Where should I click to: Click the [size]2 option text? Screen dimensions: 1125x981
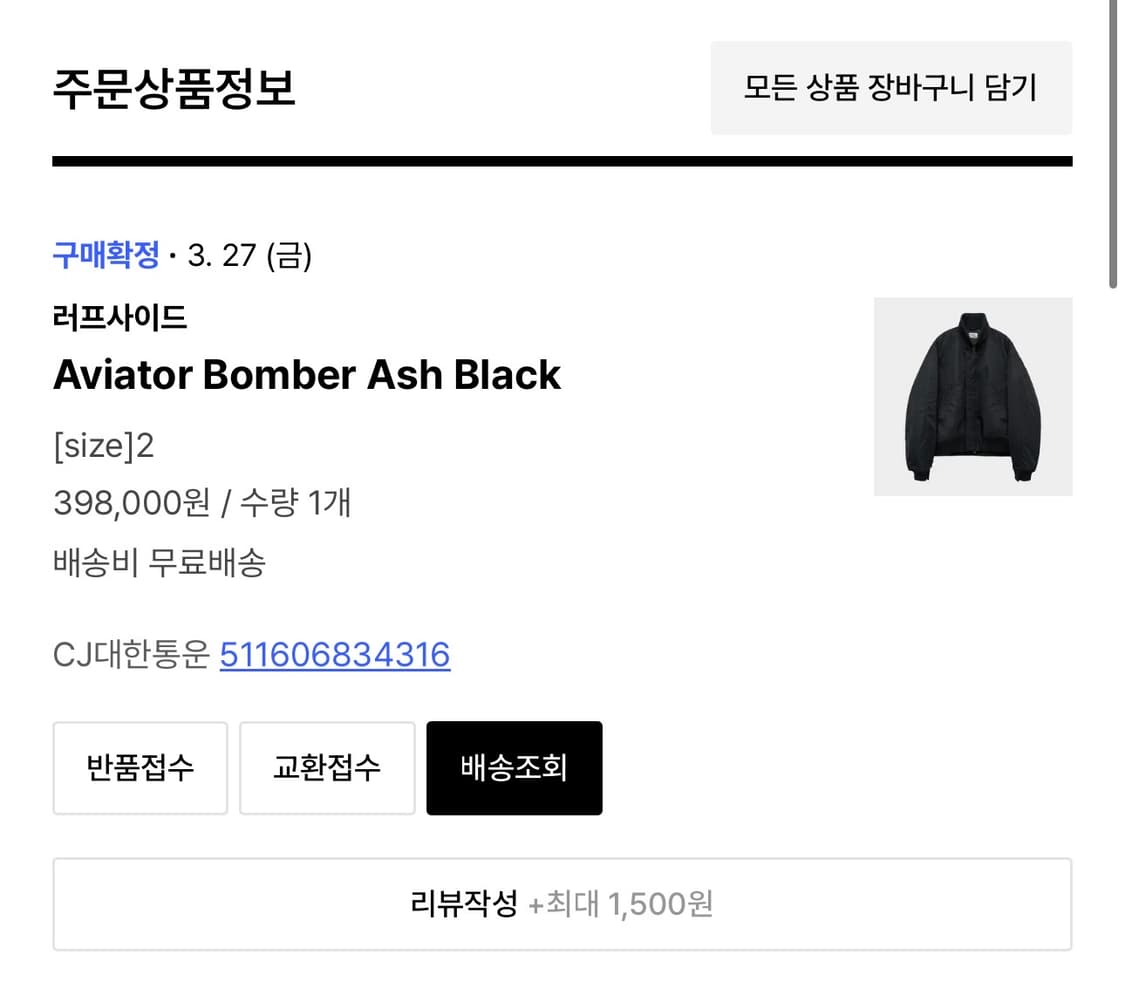[104, 446]
